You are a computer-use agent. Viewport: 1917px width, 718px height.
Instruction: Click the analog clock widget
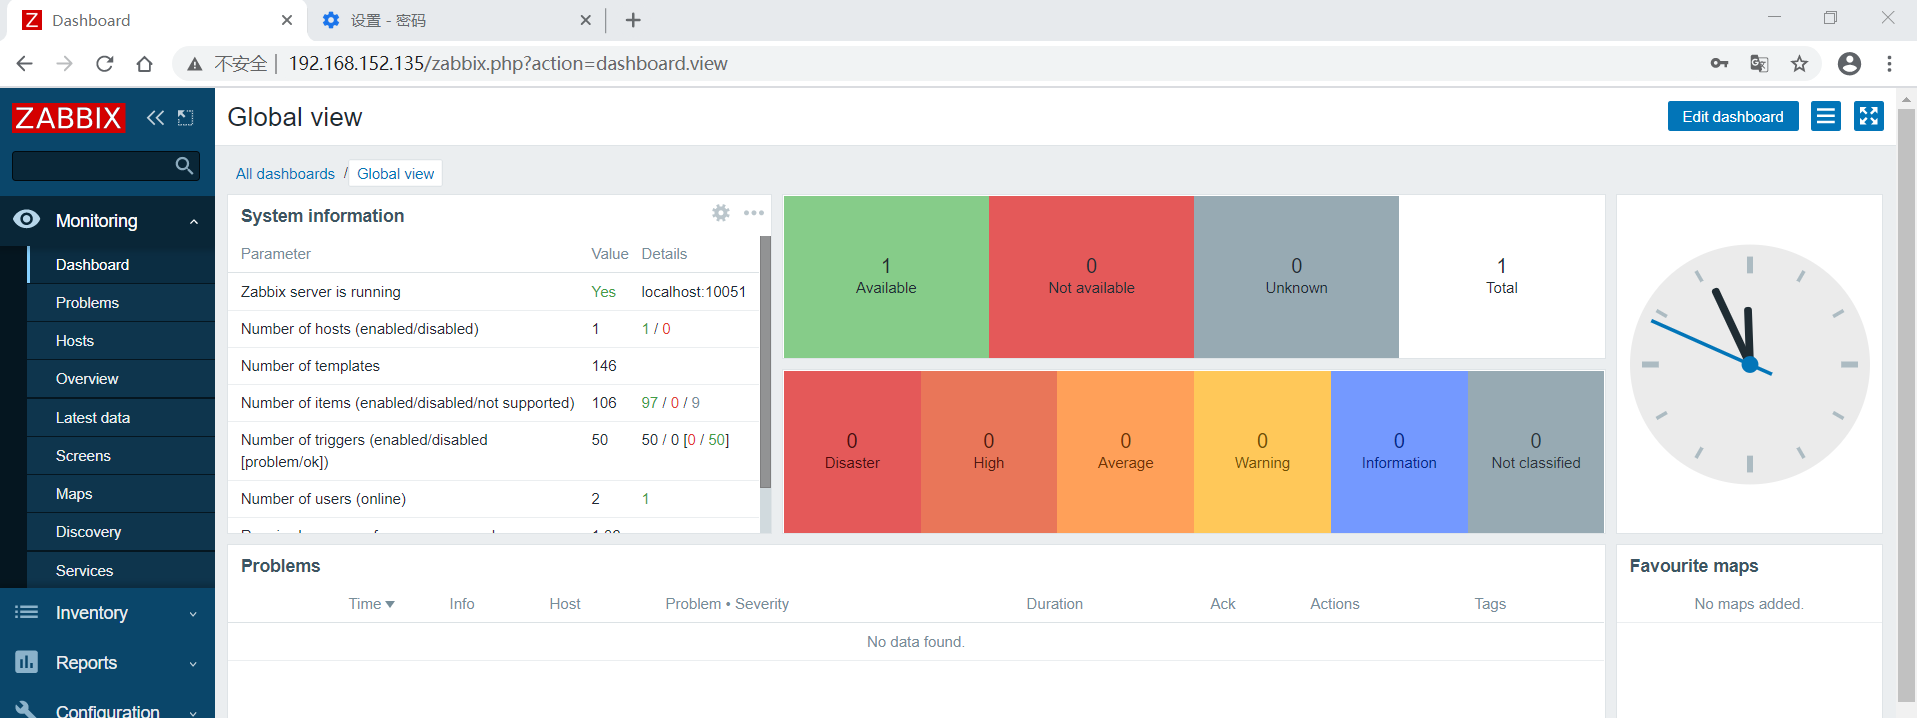tap(1749, 364)
